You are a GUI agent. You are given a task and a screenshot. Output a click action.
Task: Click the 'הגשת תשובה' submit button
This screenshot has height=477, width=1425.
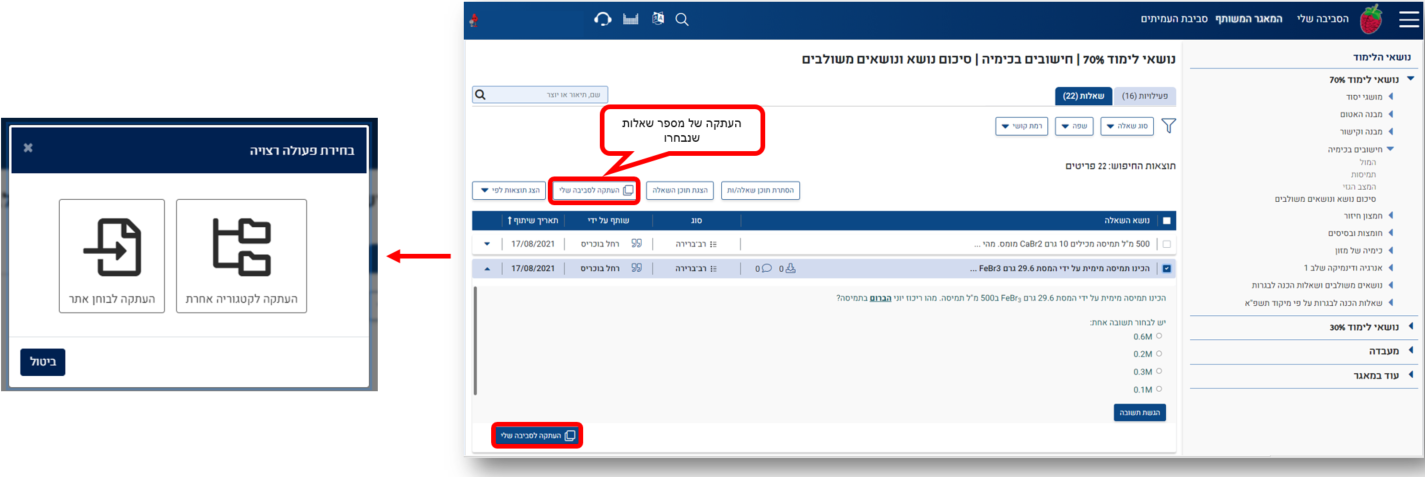coord(1140,412)
